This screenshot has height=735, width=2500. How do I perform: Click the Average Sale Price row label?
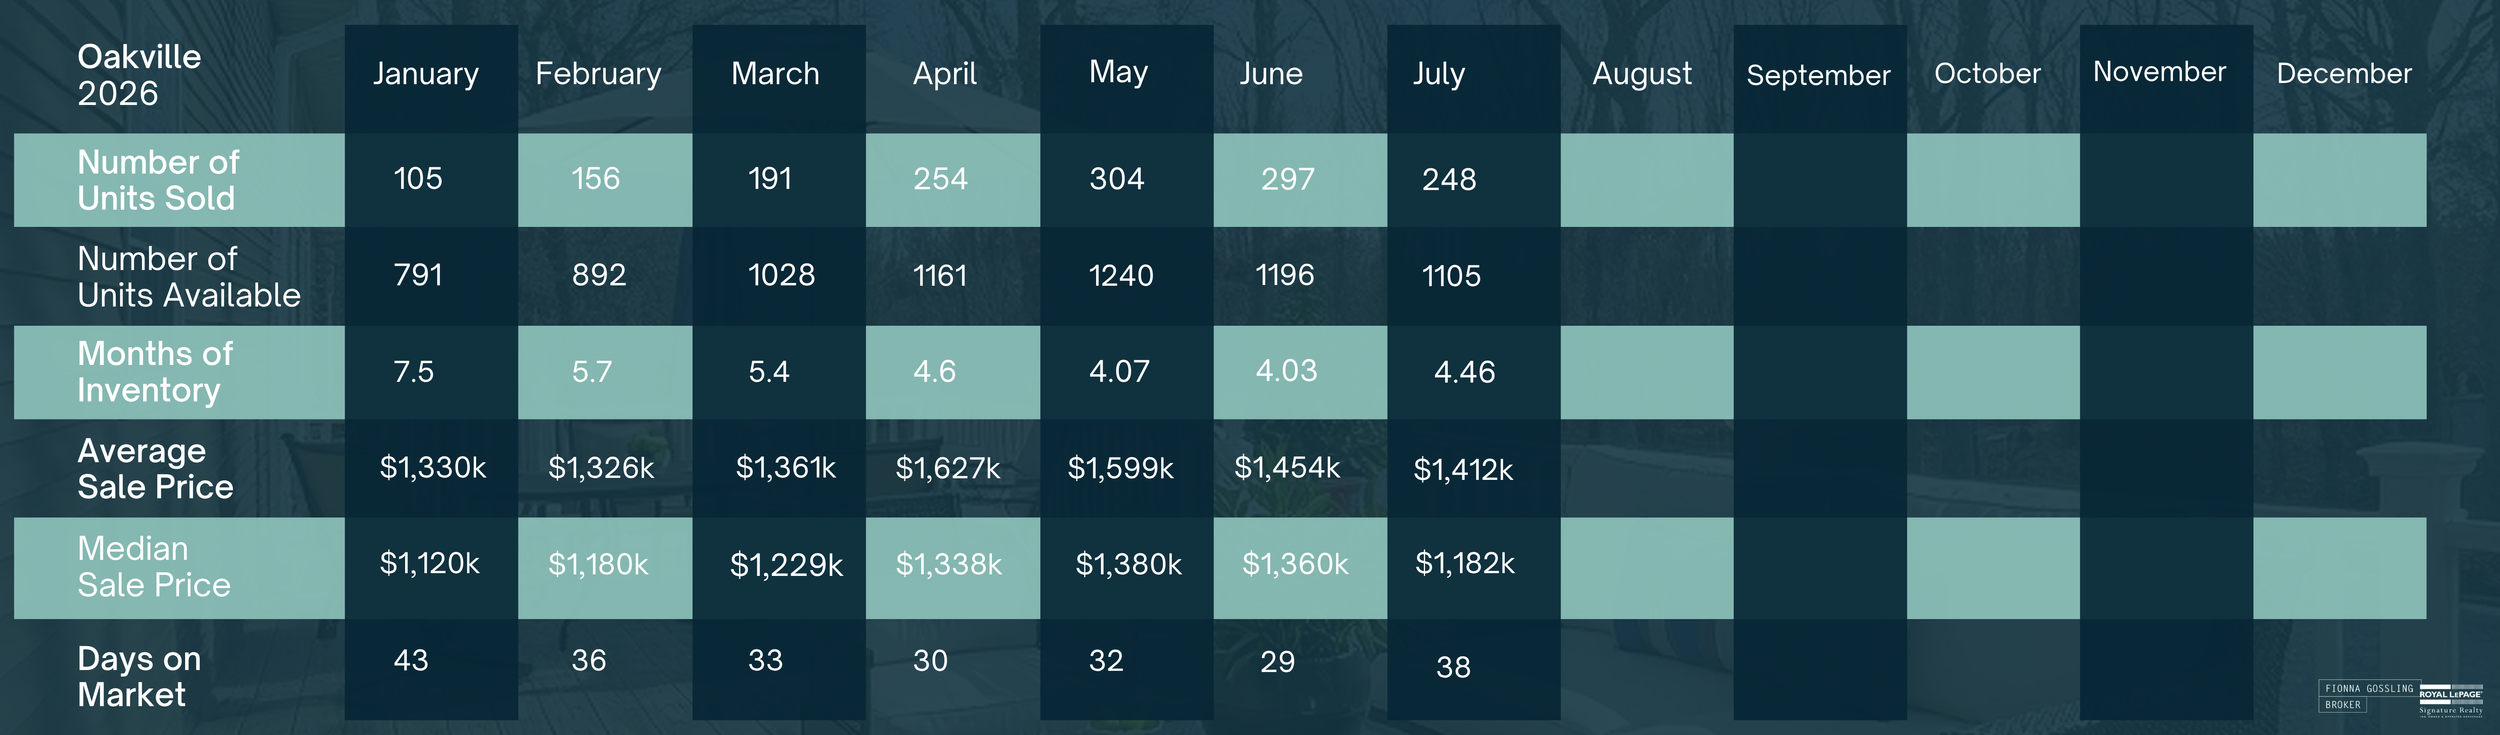click(x=155, y=469)
